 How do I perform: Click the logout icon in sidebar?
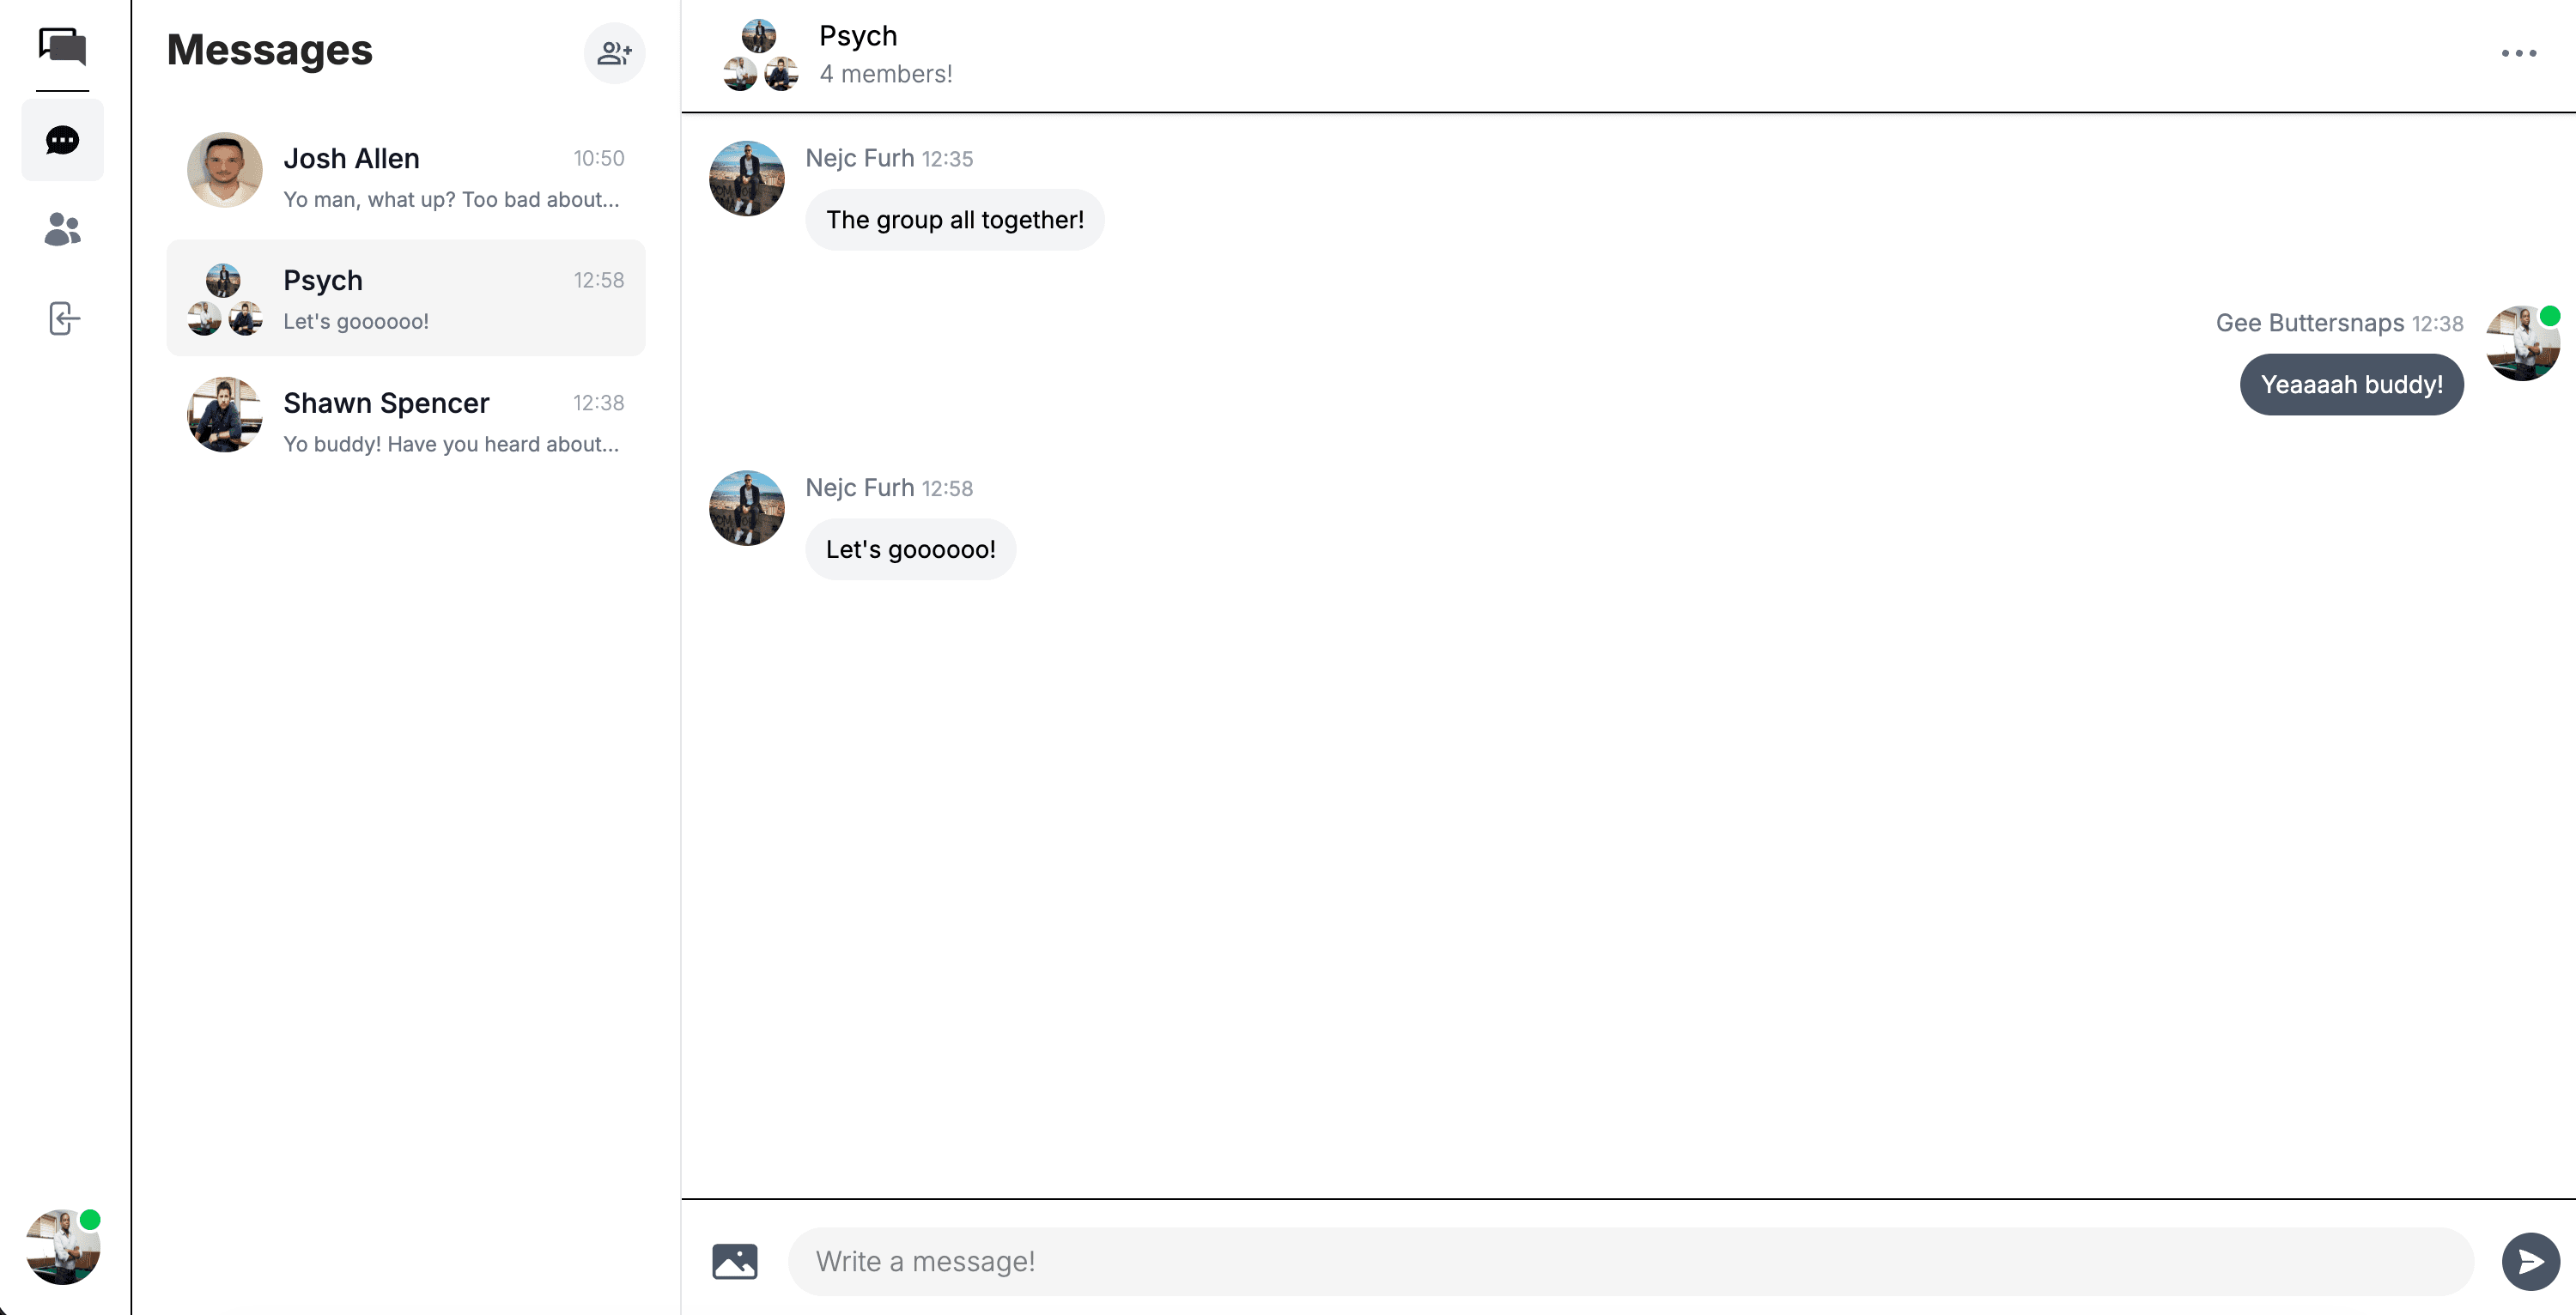point(63,318)
